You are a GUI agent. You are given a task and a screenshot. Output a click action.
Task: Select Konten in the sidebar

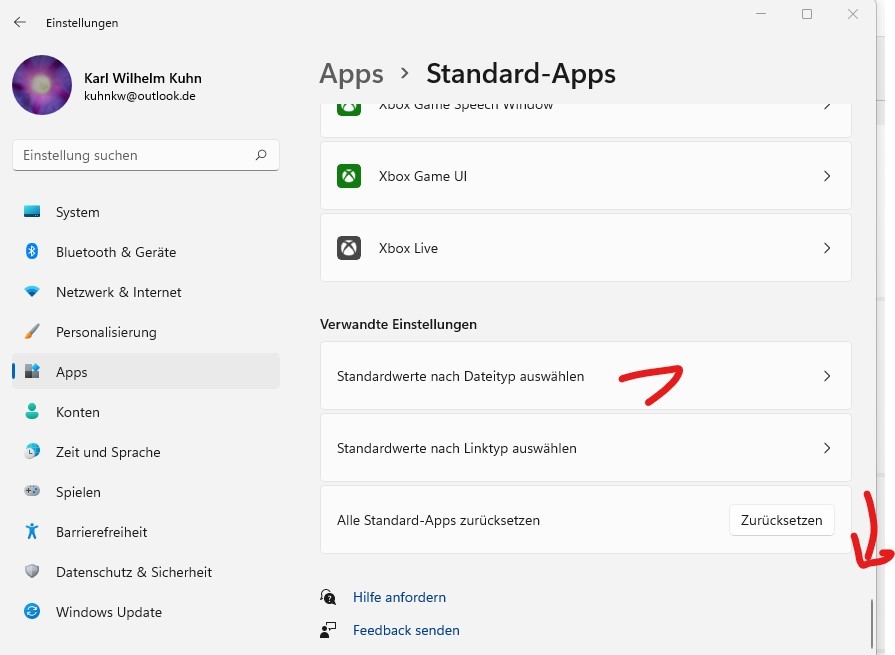tap(78, 412)
